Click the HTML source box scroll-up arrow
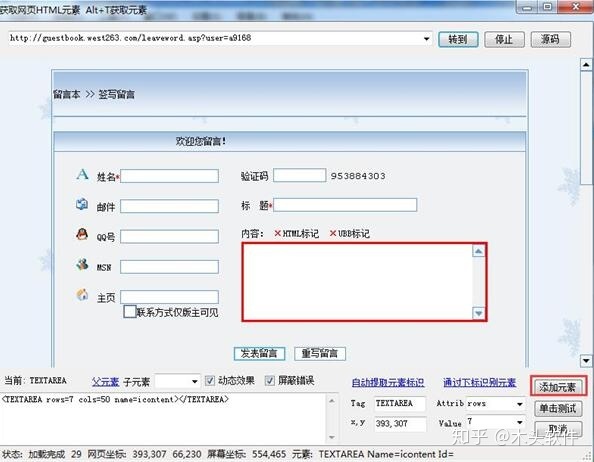This screenshot has height=462, width=594. tap(332, 401)
